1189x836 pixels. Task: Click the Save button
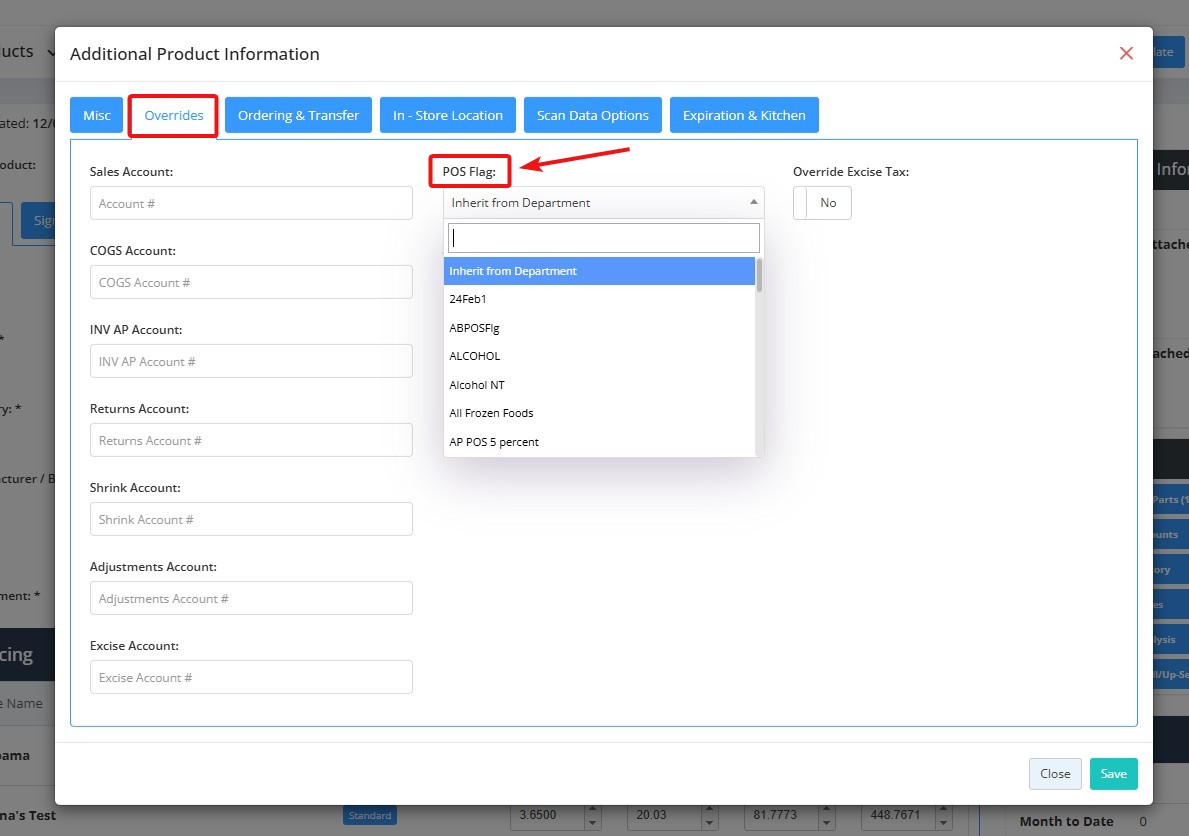pyautogui.click(x=1113, y=774)
